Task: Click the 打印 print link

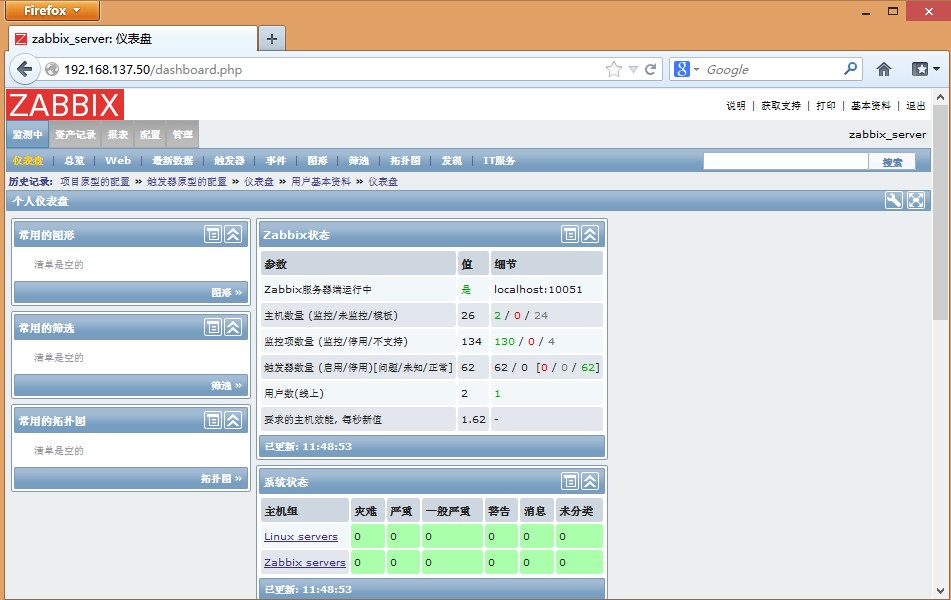Action: [825, 106]
